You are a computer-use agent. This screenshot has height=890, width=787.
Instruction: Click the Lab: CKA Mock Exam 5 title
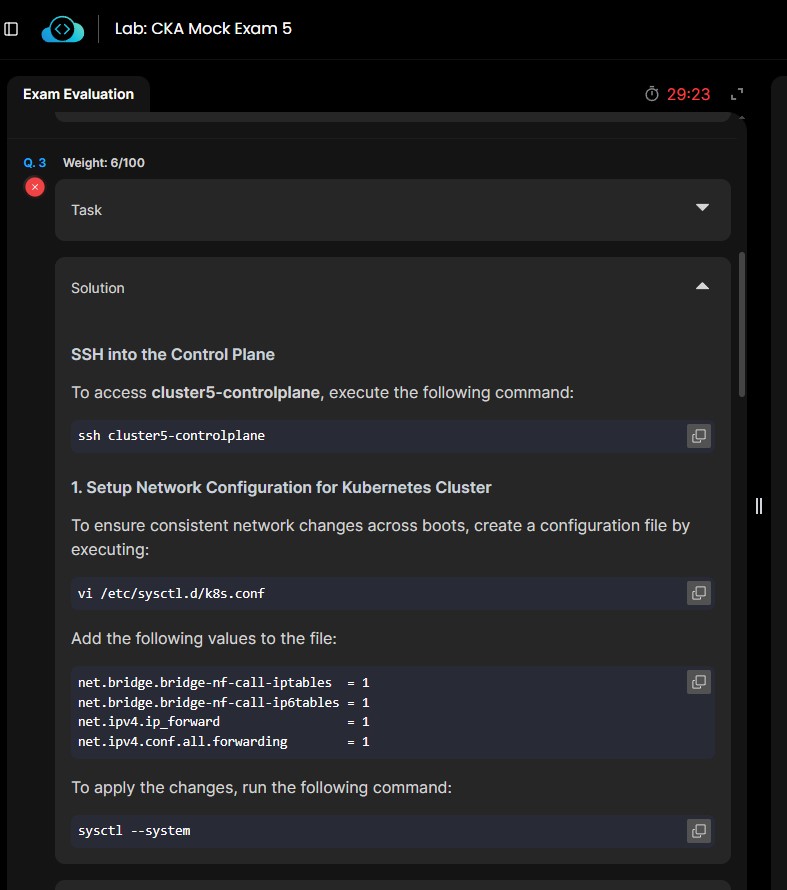(203, 28)
